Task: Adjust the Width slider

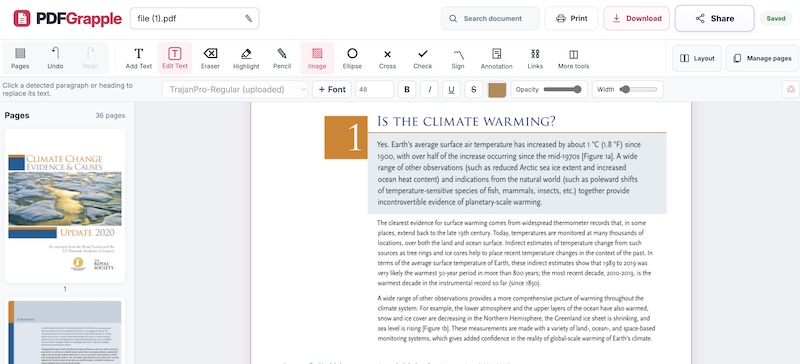Action: 638,89
